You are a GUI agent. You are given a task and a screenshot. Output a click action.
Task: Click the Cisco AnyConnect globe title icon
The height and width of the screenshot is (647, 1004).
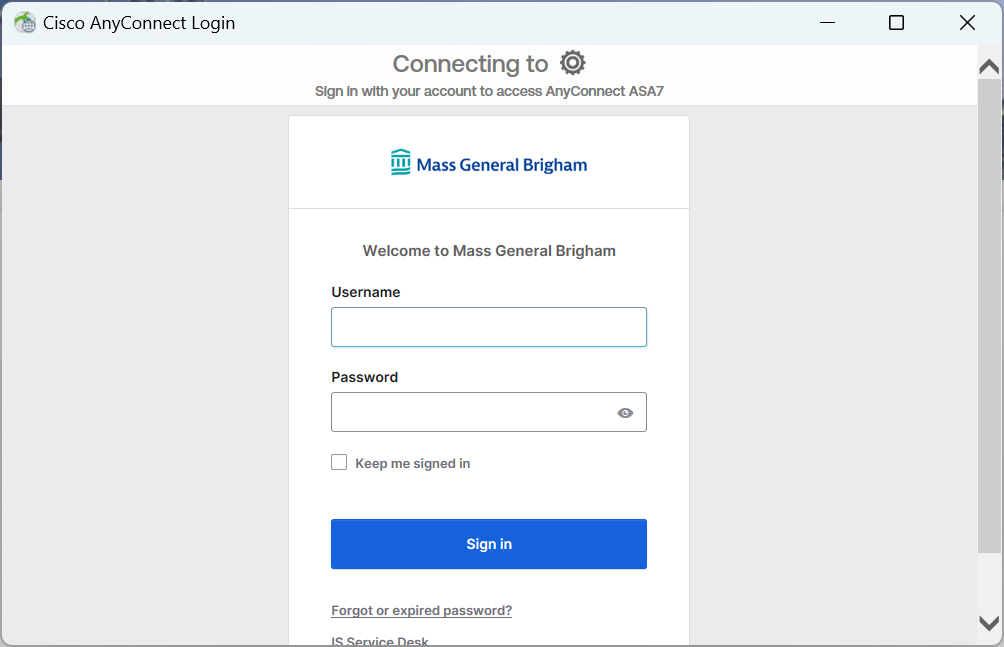click(x=25, y=22)
